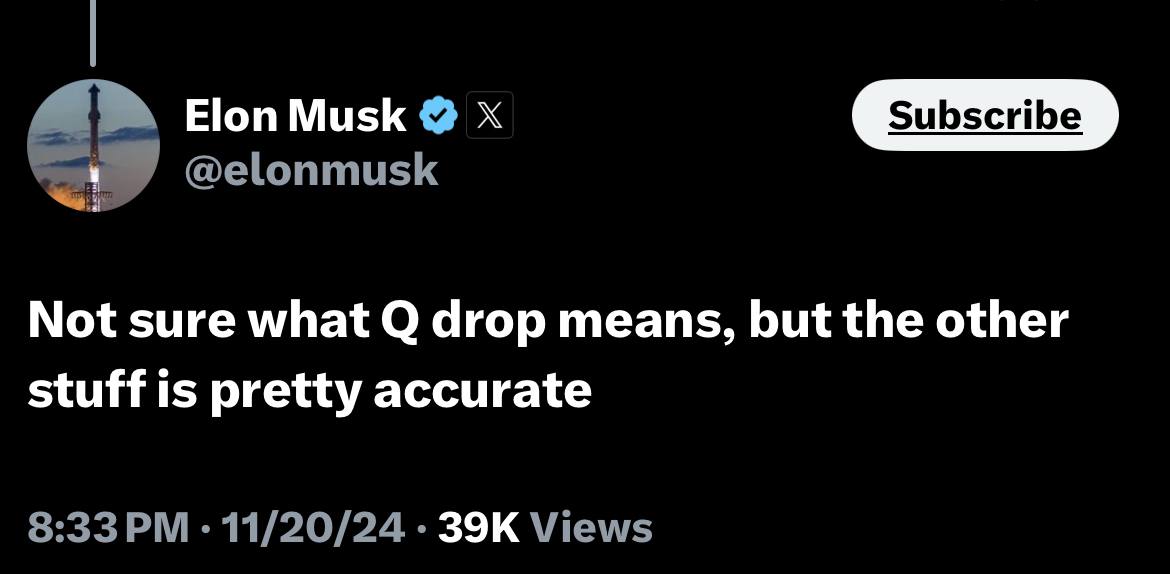Screen dimensions: 1170x574
Task: Click the "stuff is pretty accurate" text line
Action: 309,391
